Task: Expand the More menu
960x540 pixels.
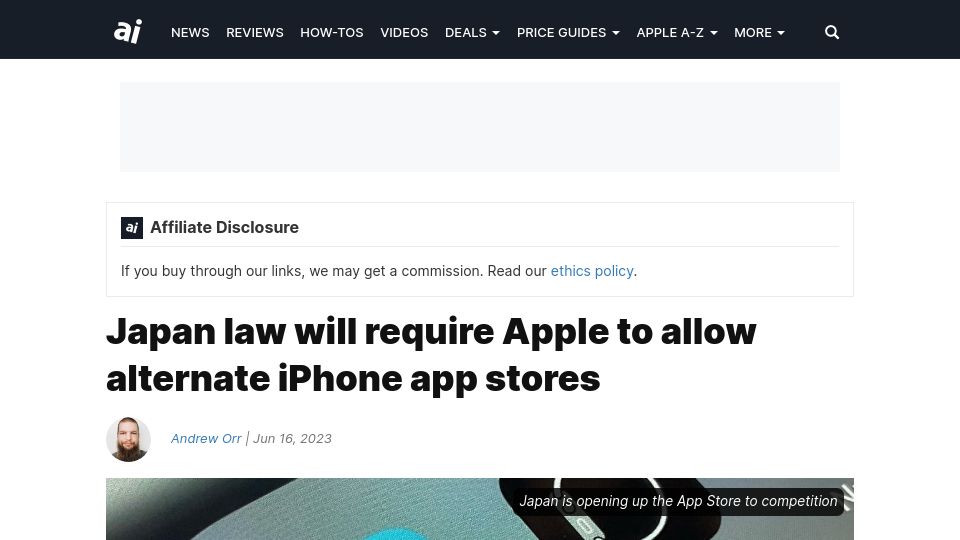Action: 759,32
